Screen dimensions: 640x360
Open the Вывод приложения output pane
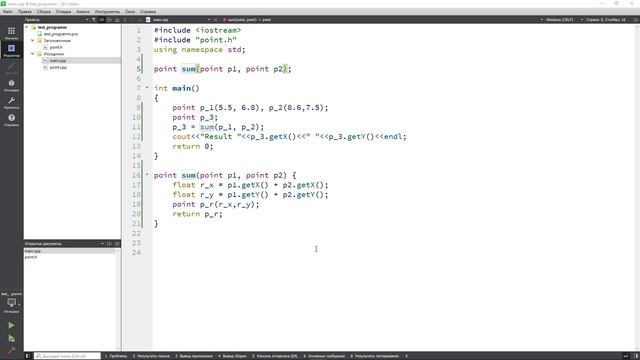pos(194,356)
